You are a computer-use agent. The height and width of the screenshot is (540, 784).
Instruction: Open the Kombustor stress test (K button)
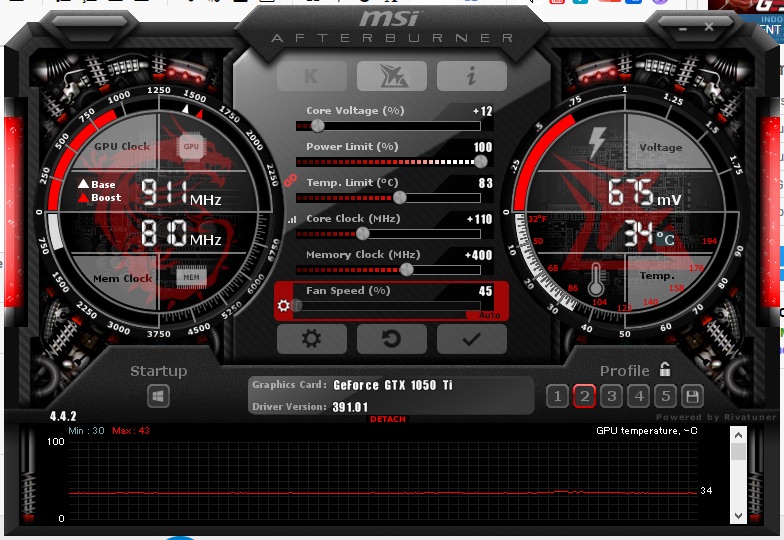311,76
